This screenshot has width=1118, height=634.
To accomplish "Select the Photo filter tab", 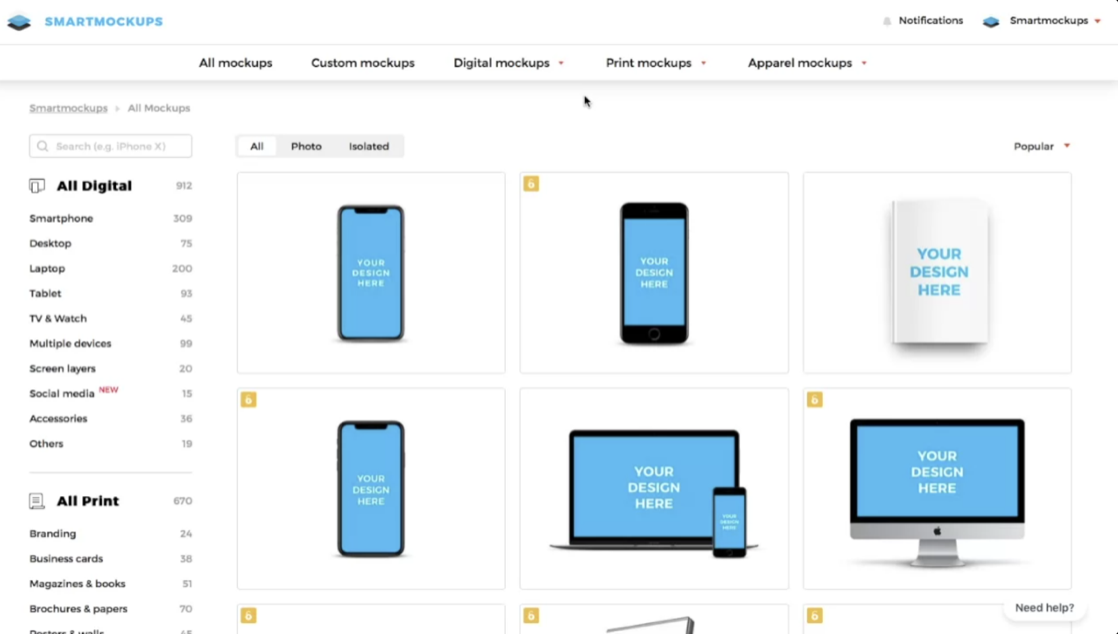I will coord(306,146).
